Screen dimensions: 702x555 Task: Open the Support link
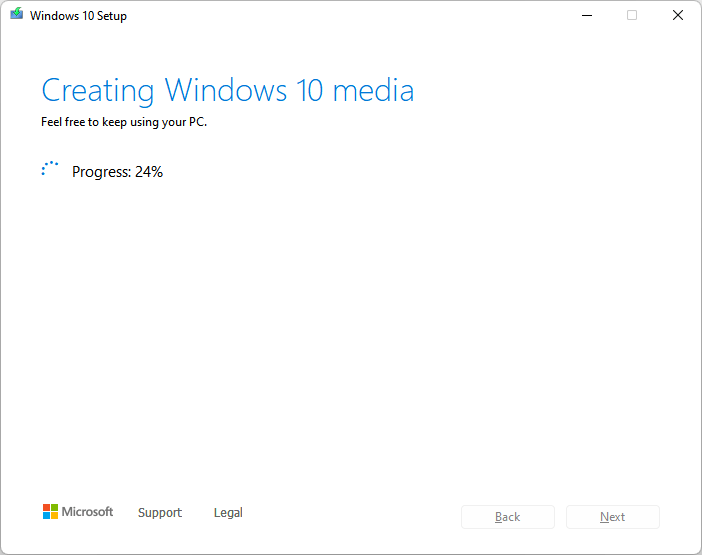pos(160,513)
